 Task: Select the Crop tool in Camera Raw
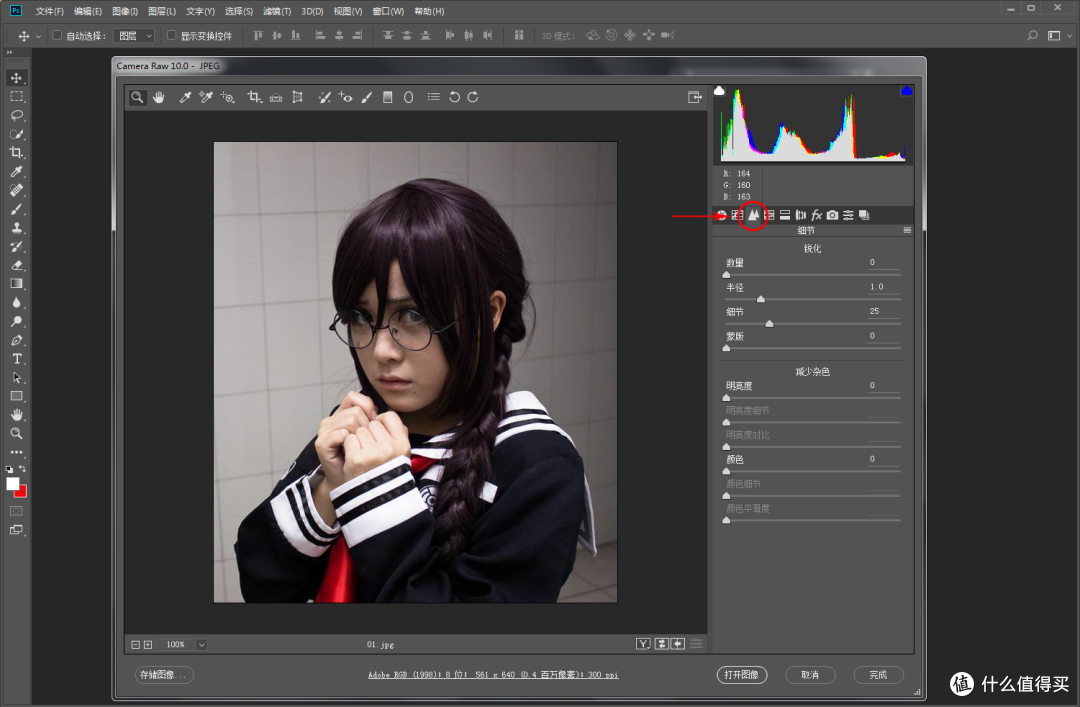(253, 97)
